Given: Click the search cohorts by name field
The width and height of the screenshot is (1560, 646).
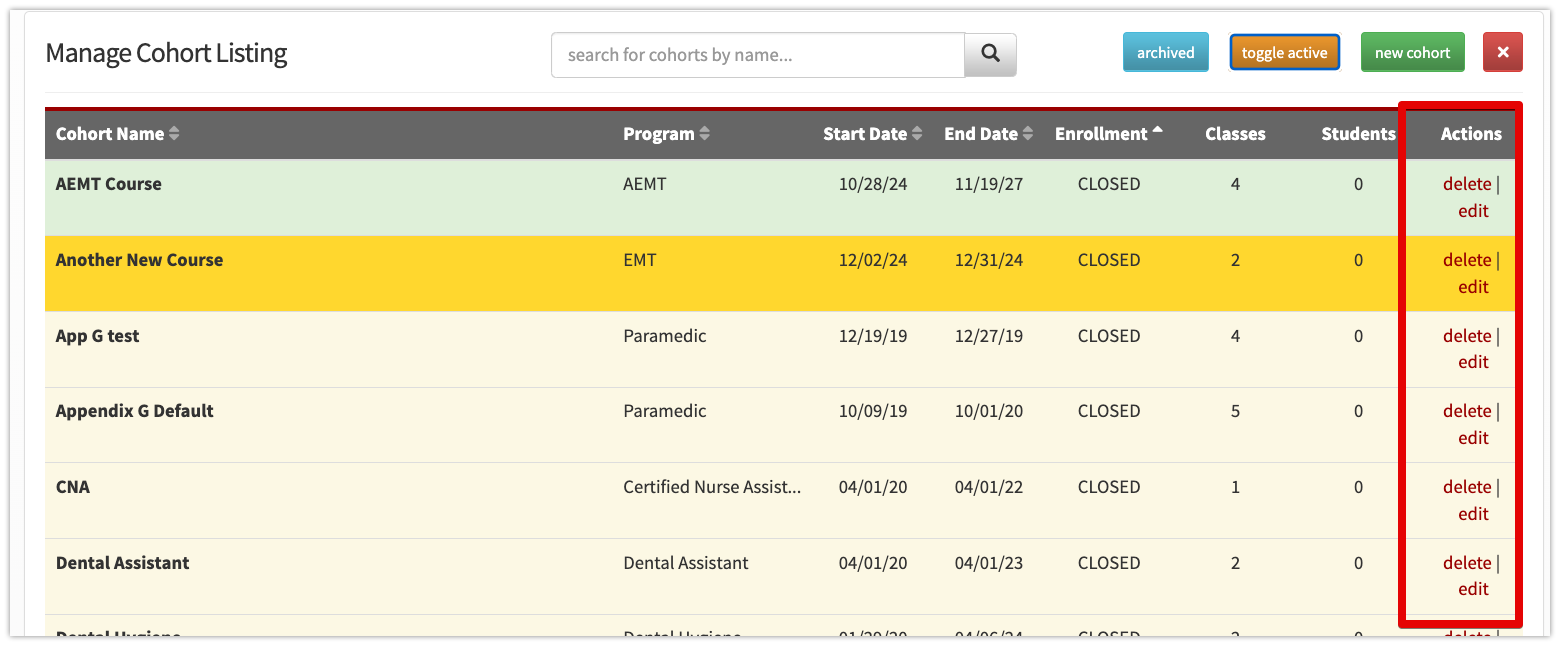Looking at the screenshot, I should [758, 55].
